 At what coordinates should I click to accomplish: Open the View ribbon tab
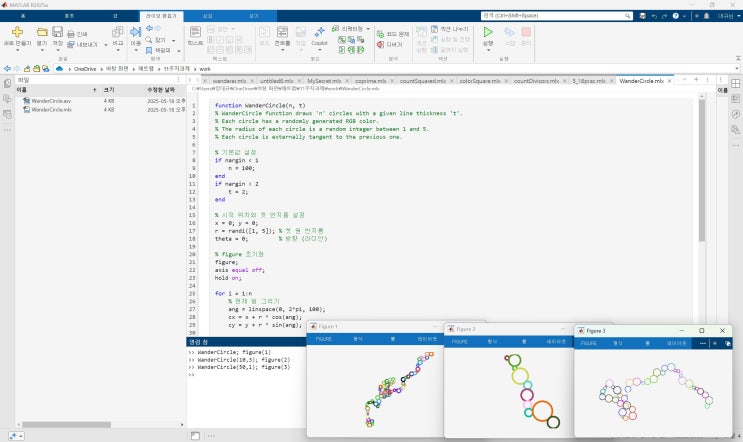click(254, 16)
